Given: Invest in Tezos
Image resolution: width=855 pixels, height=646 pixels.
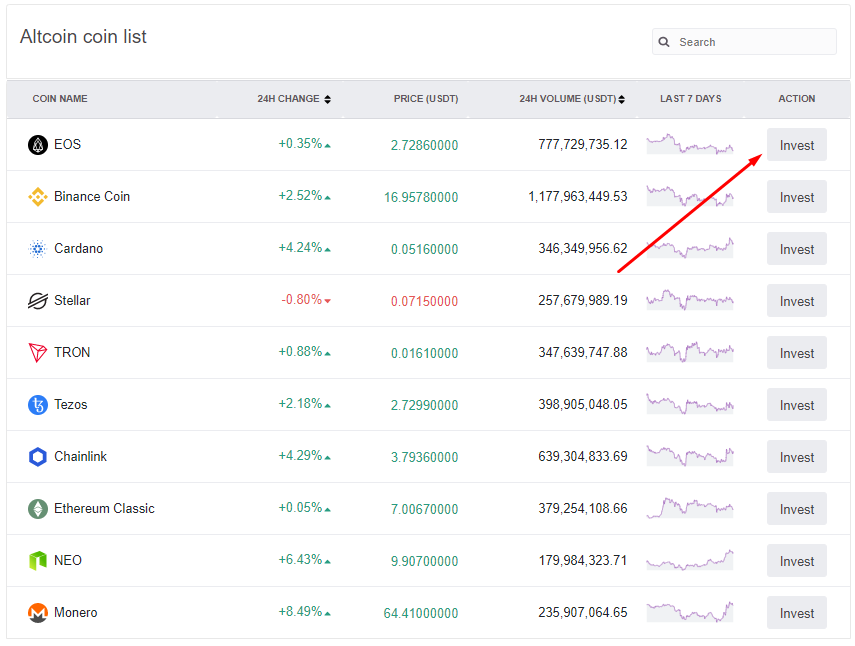Looking at the screenshot, I should tap(797, 405).
